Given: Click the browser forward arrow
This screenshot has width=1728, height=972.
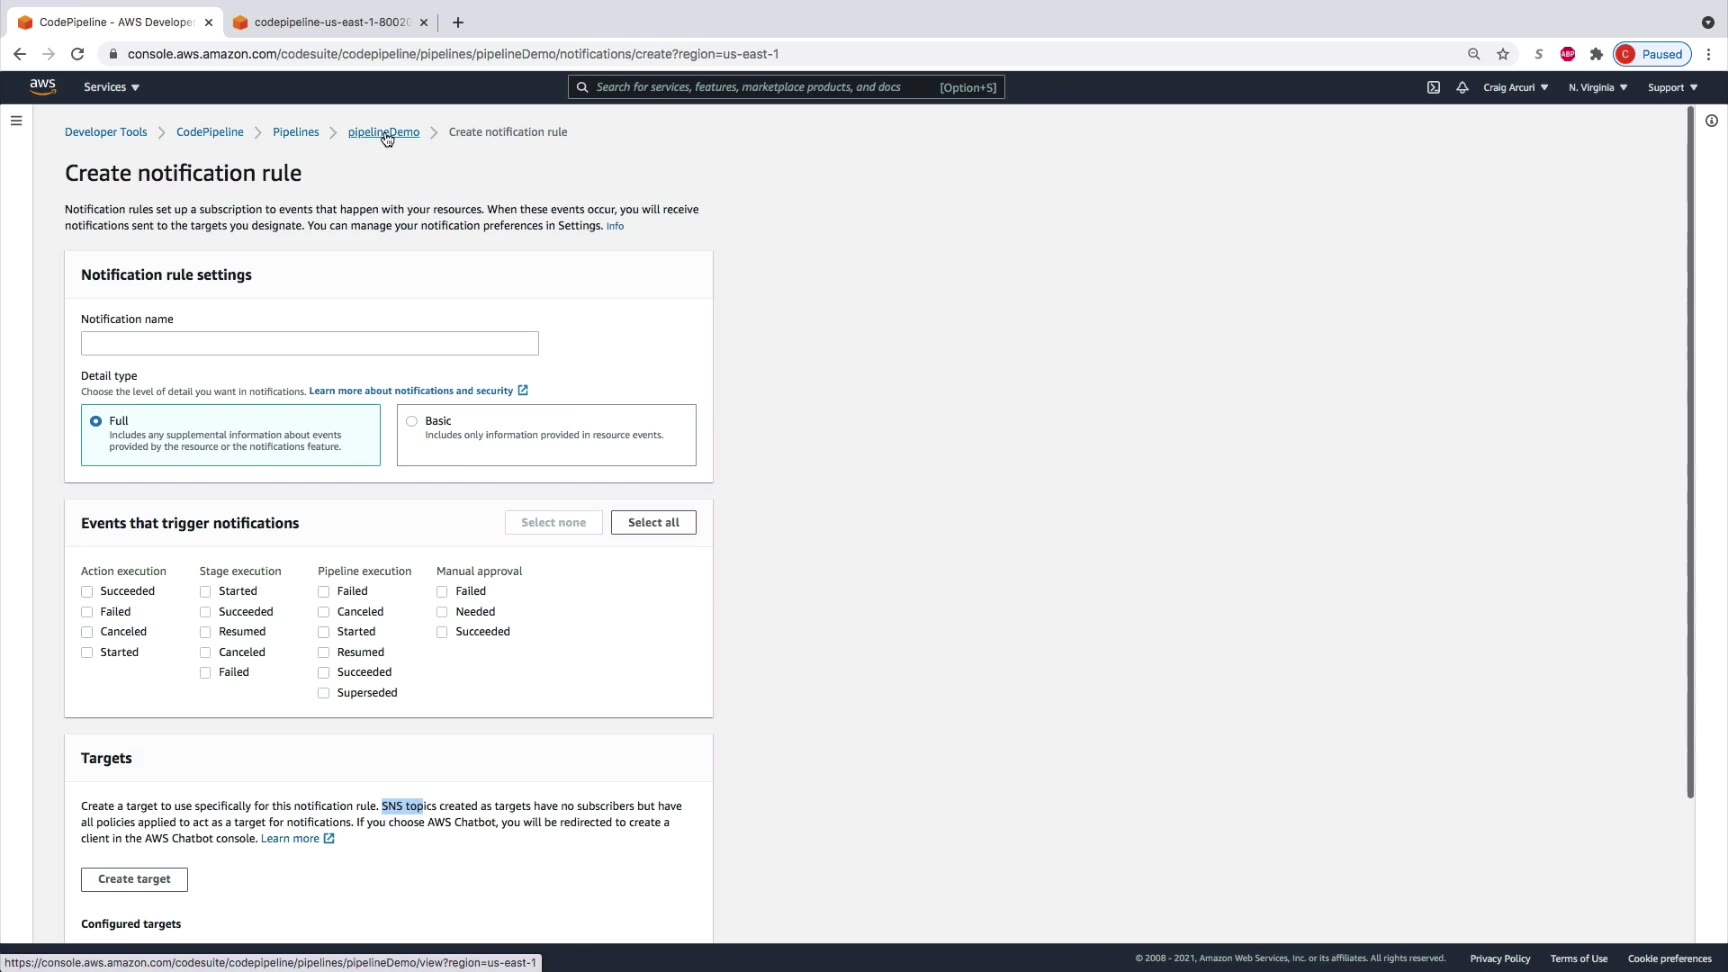Looking at the screenshot, I should click(x=48, y=54).
